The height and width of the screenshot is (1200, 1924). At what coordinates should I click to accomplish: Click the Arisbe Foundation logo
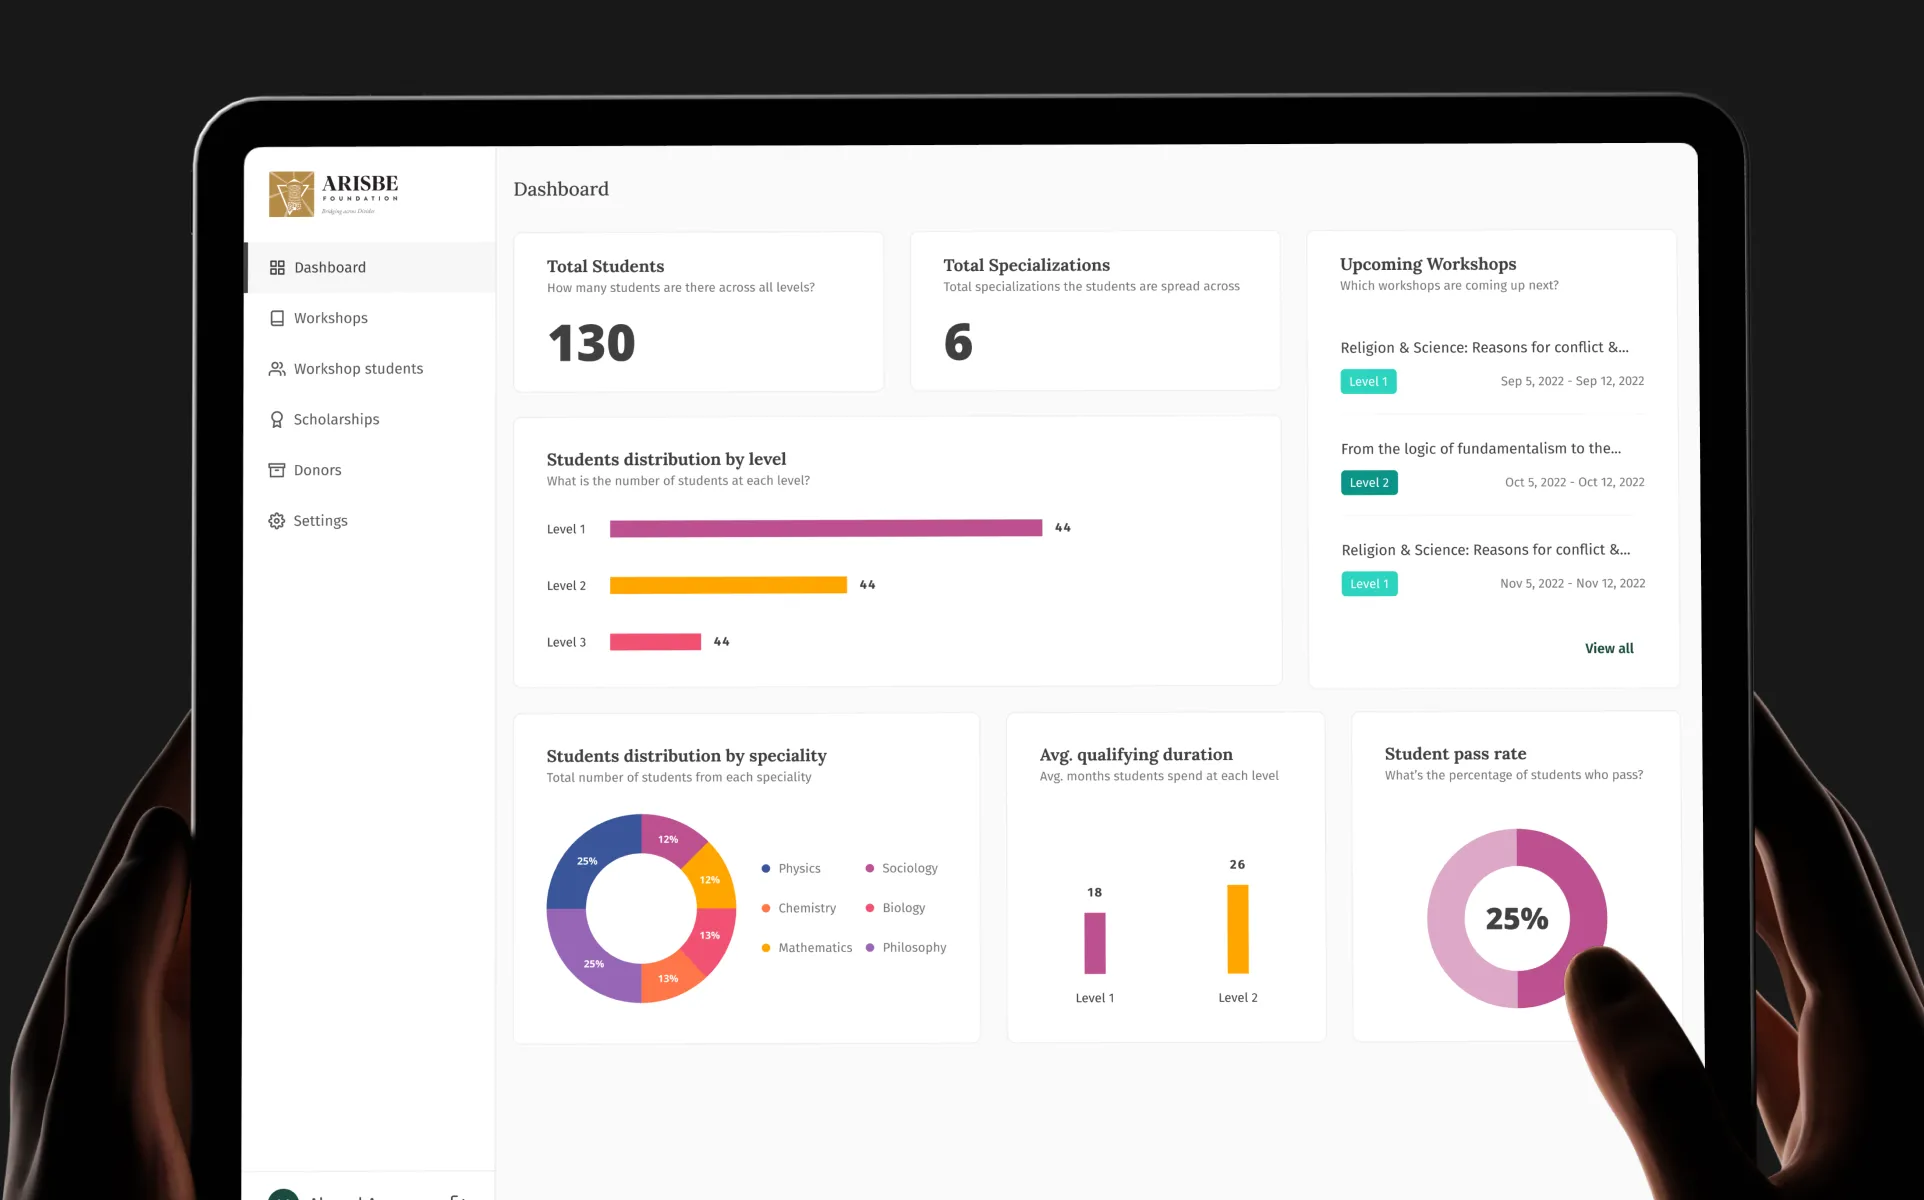pyautogui.click(x=334, y=194)
